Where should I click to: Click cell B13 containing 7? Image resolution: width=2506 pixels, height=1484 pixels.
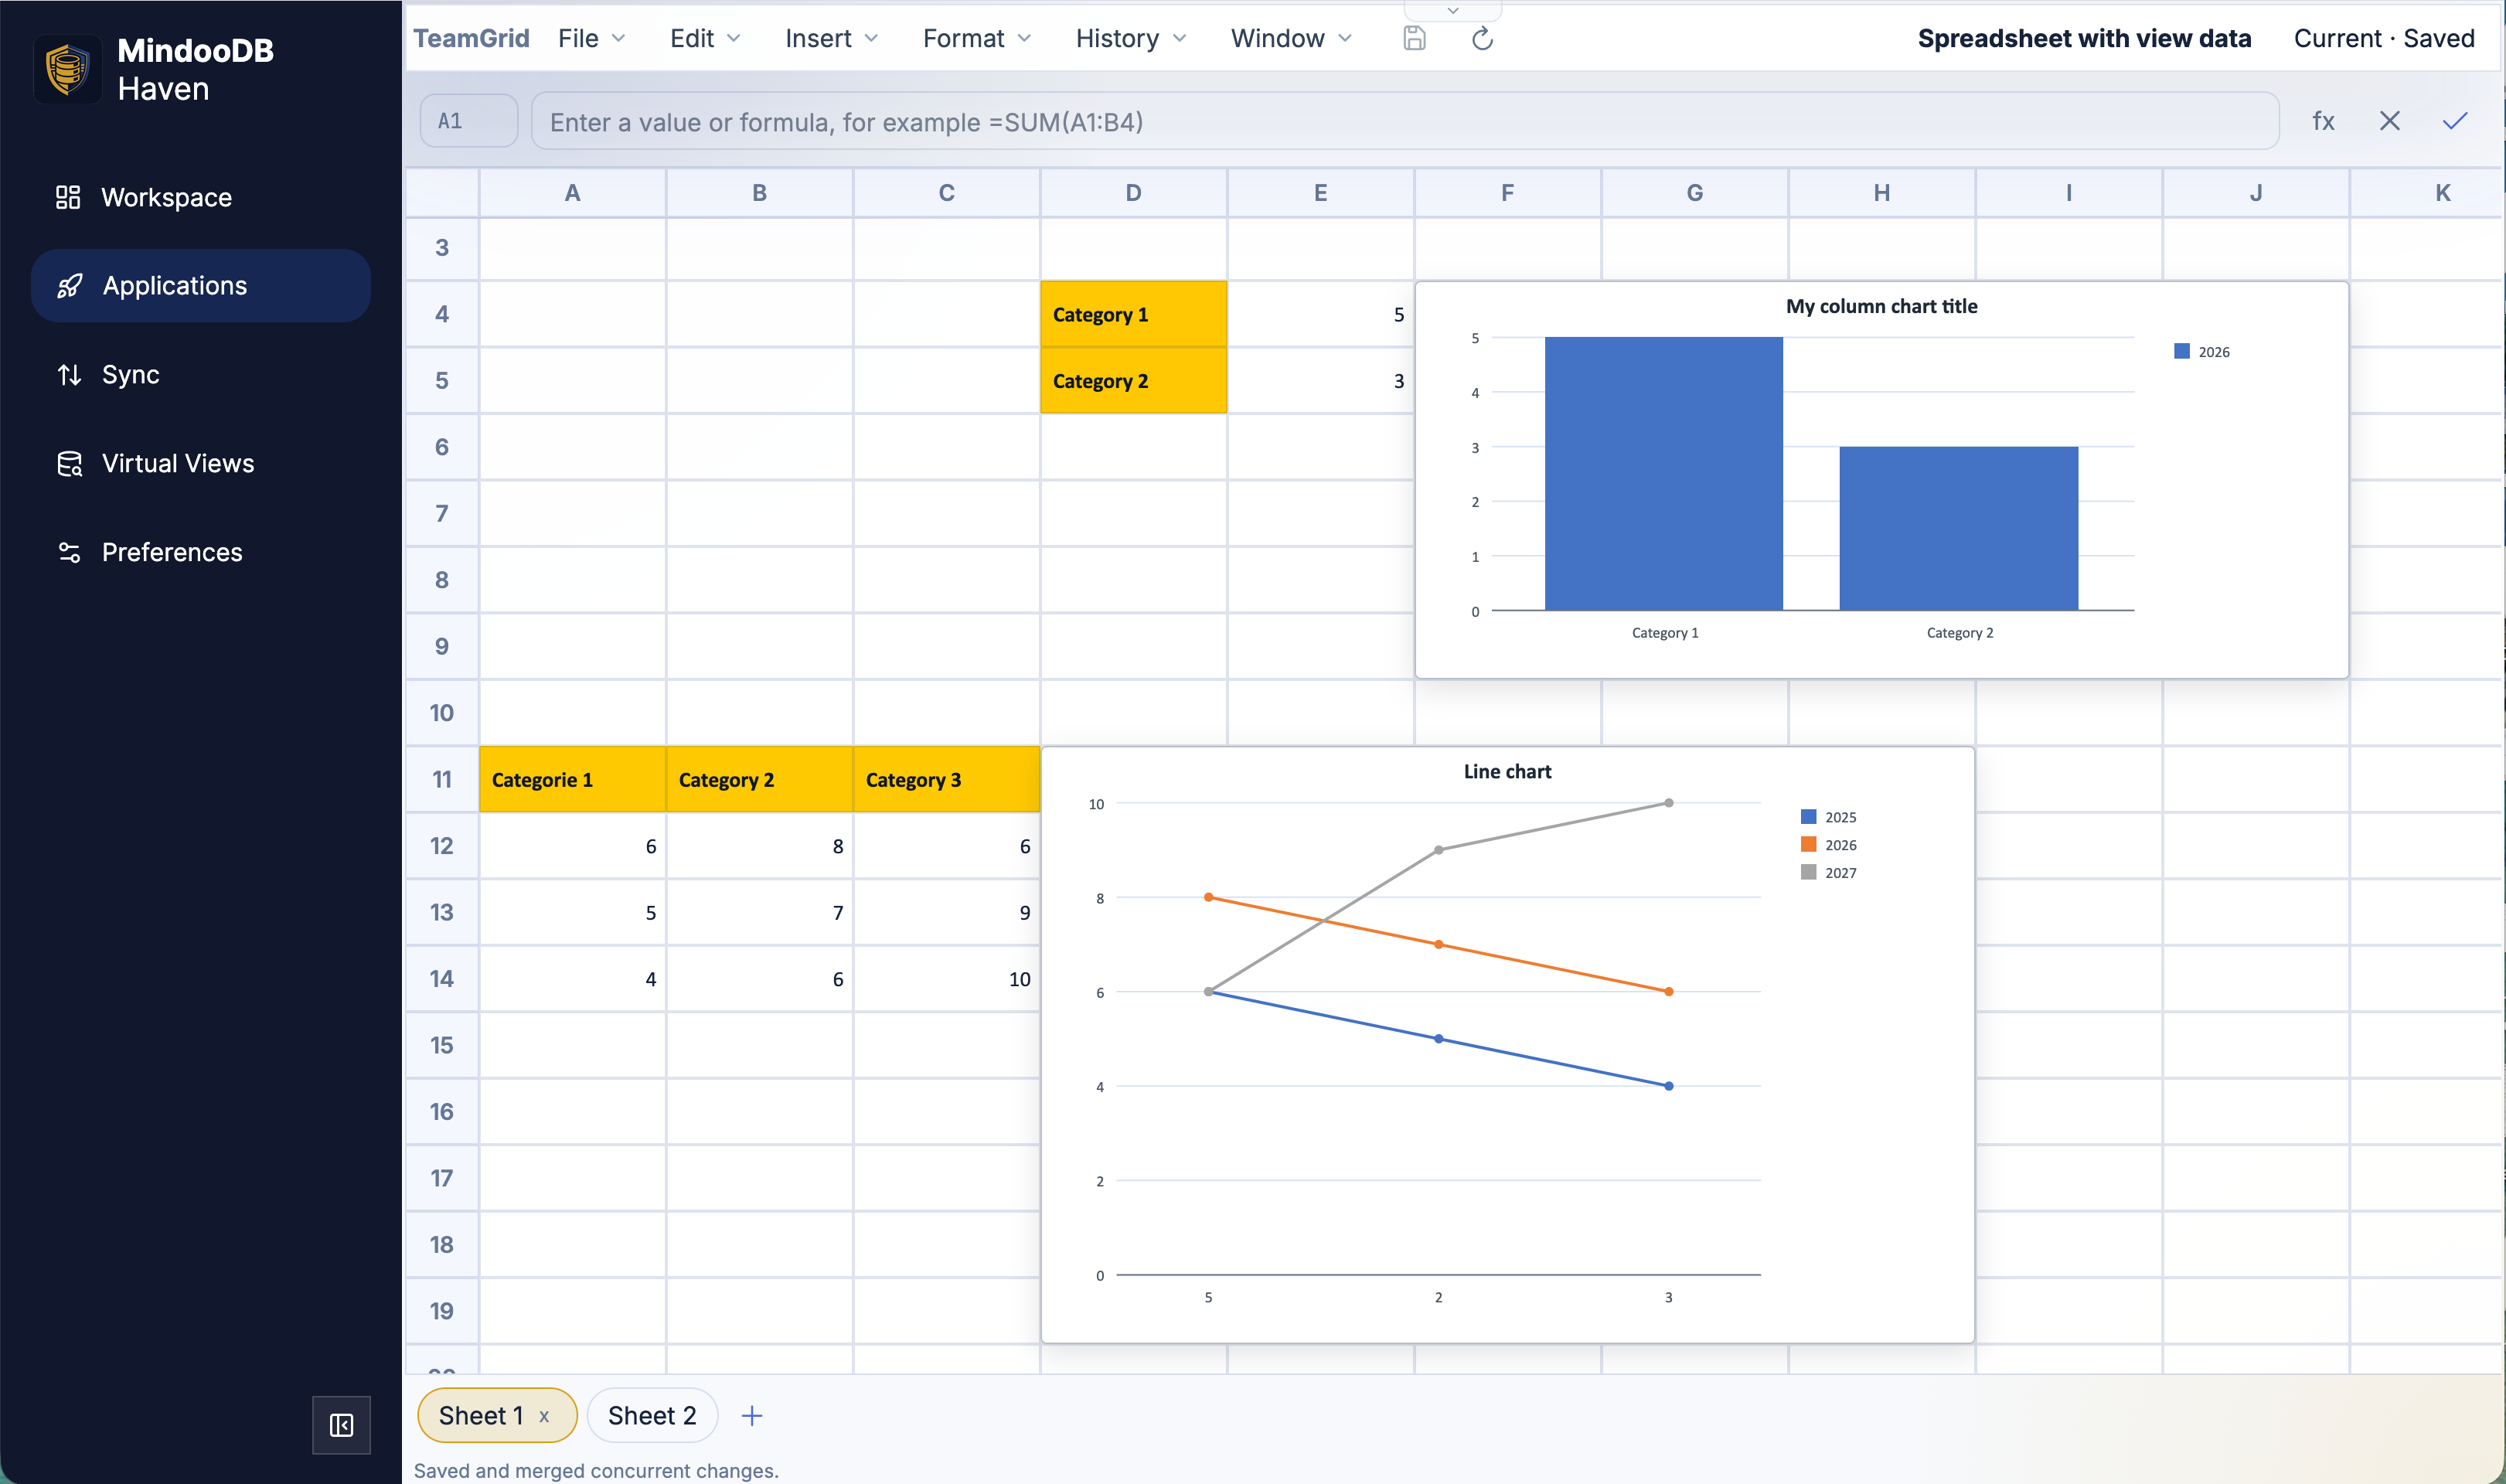[759, 912]
